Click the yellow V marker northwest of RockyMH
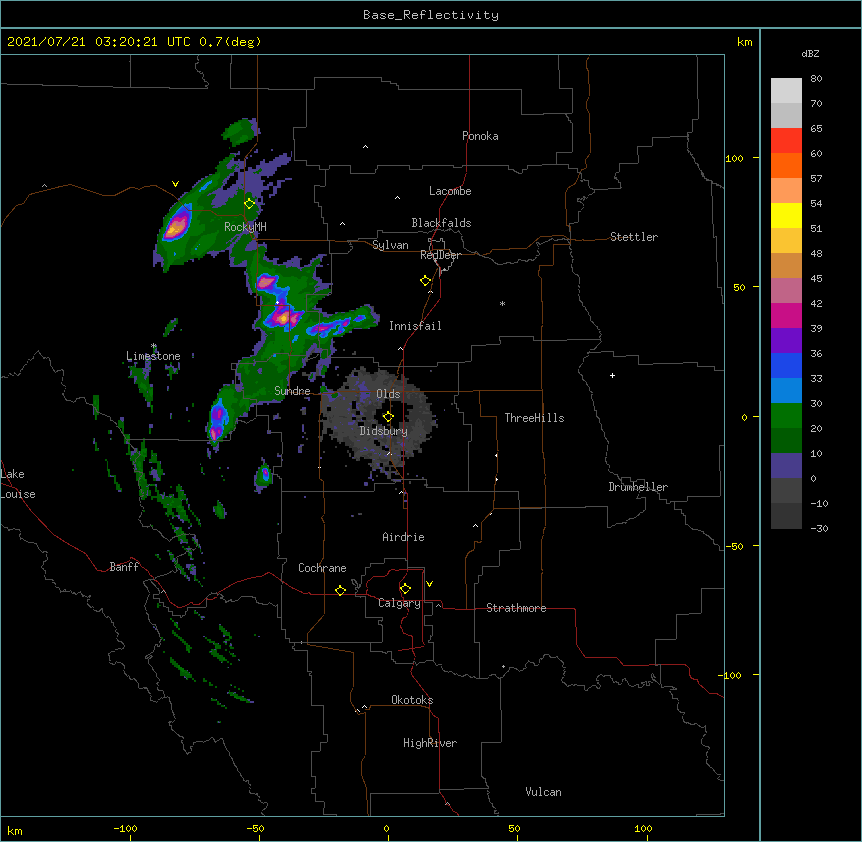Image resolution: width=862 pixels, height=842 pixels. pos(175,184)
